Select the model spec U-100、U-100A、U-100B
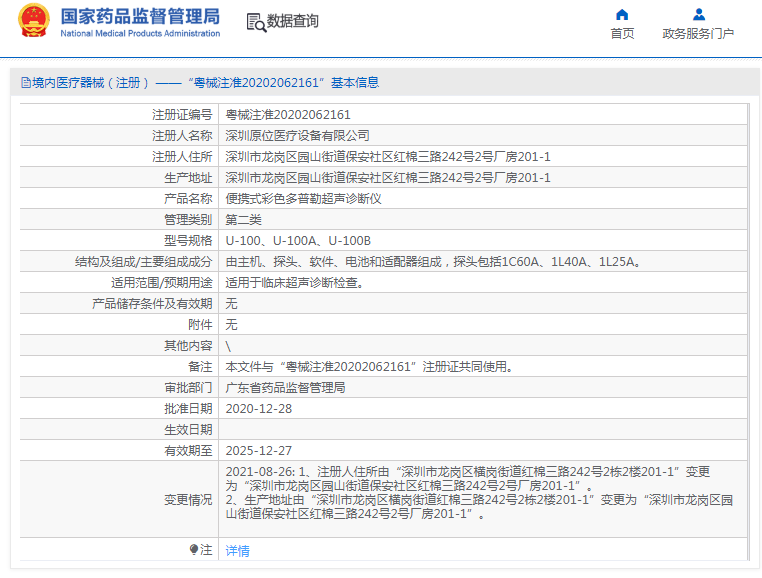 pos(298,240)
